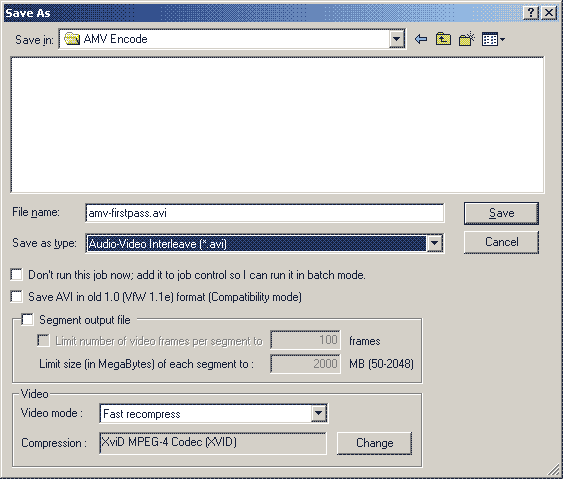Click the 'frames' unit label
This screenshot has height=479, width=563.
tap(364, 341)
